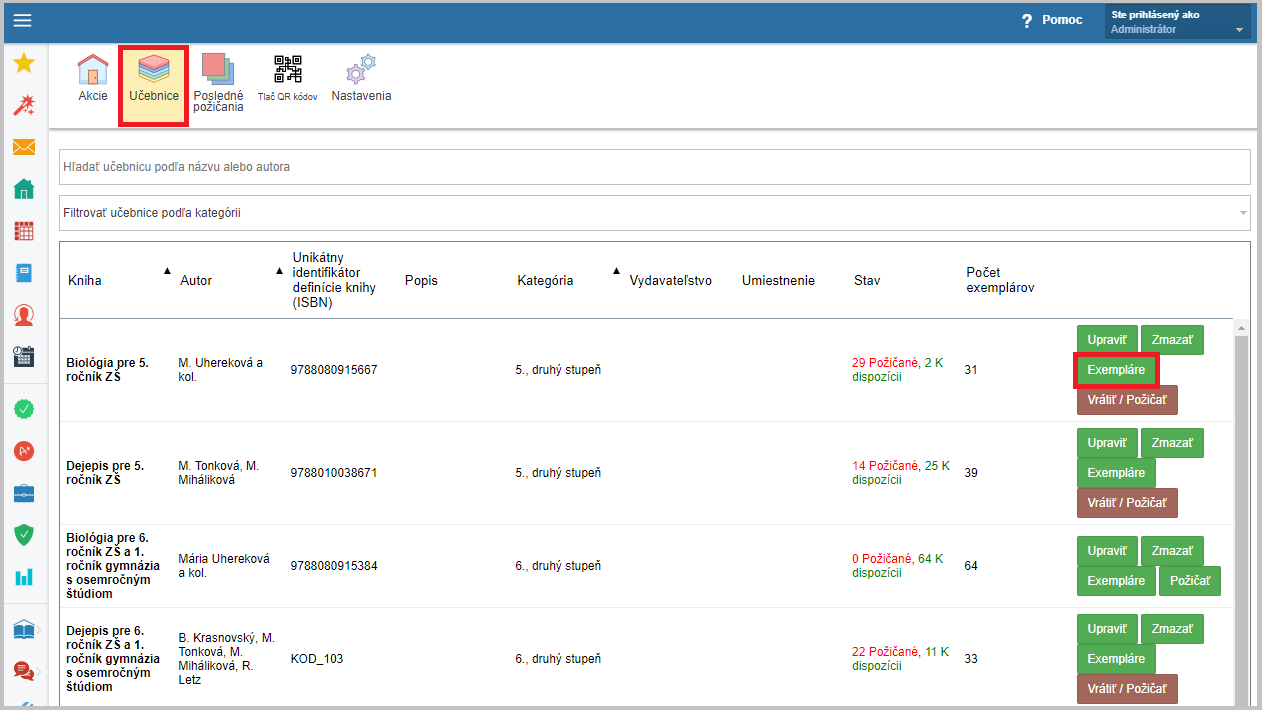Click the Mária Uhereková a kol. author cell

pyautogui.click(x=224, y=566)
